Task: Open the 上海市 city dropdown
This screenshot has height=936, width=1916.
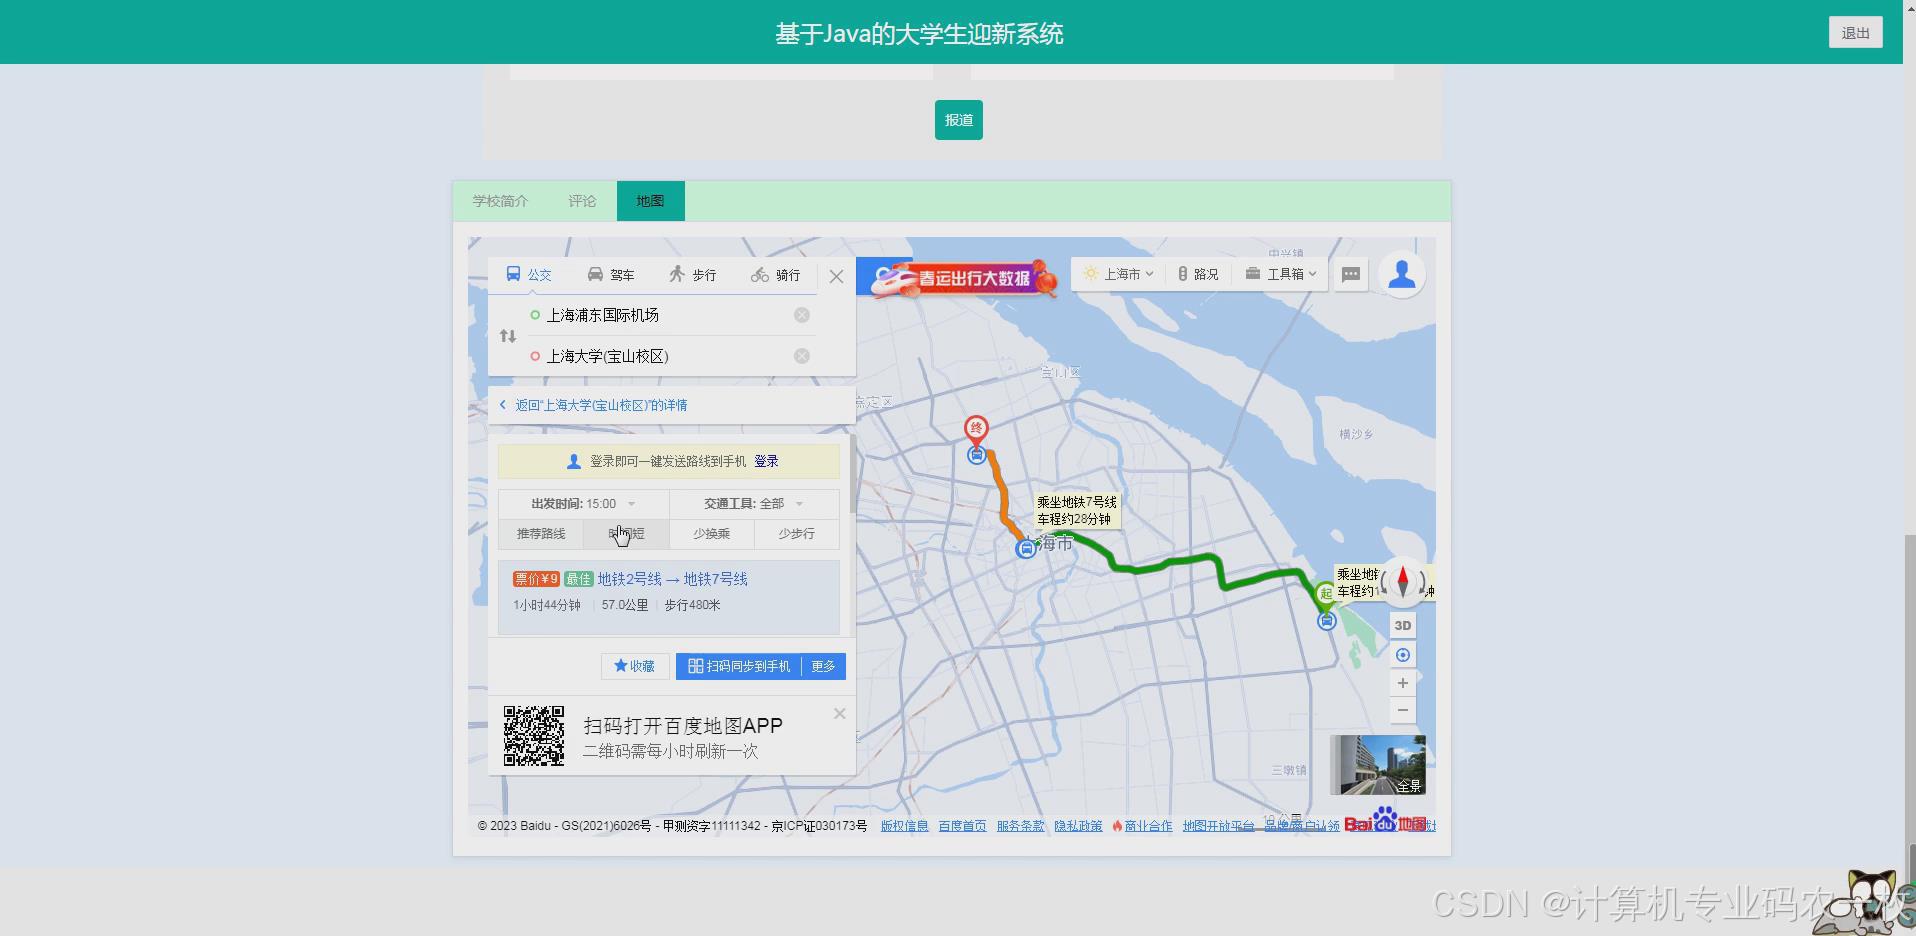Action: (1119, 274)
